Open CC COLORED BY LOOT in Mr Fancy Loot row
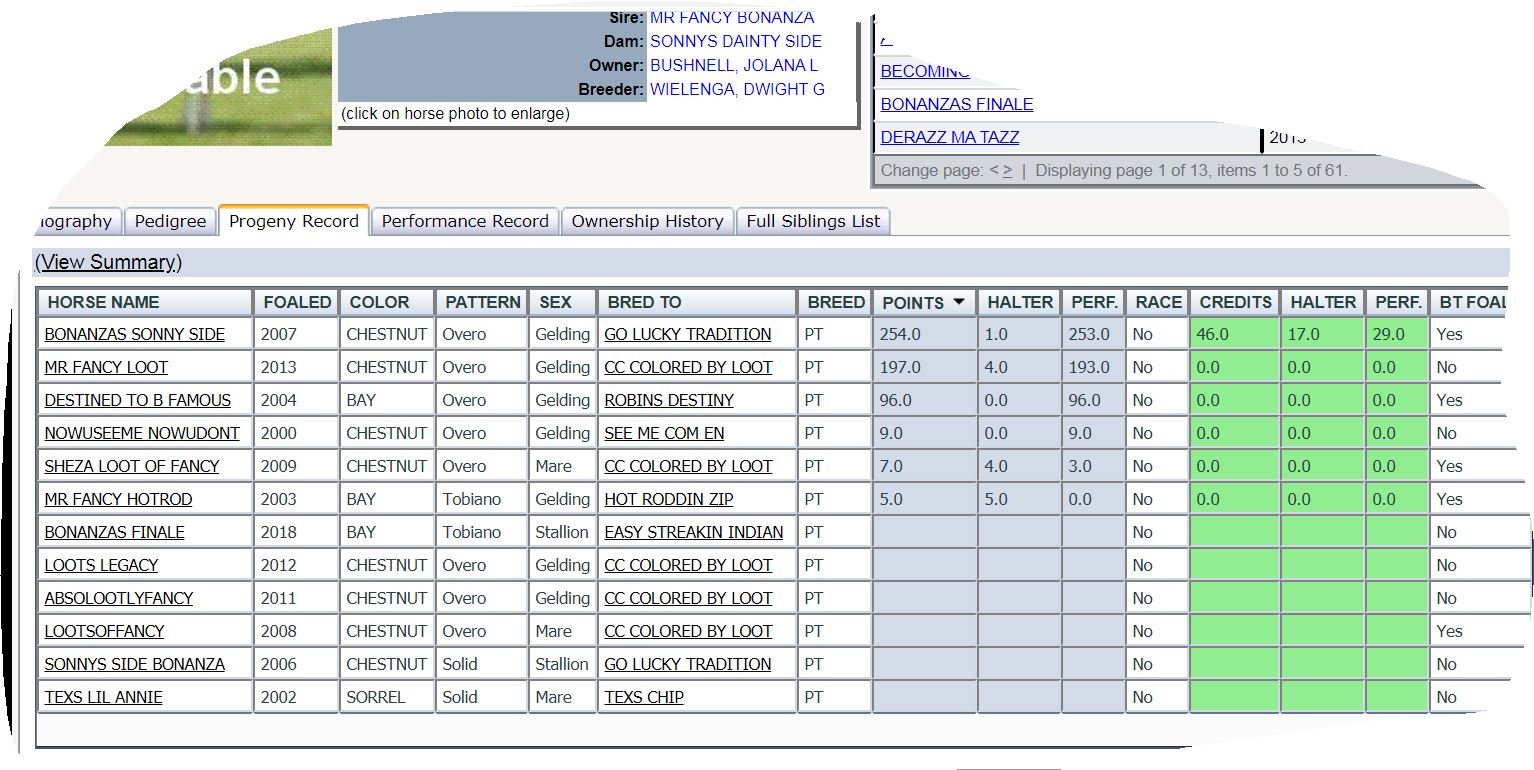The width and height of the screenshot is (1534, 770). (688, 367)
